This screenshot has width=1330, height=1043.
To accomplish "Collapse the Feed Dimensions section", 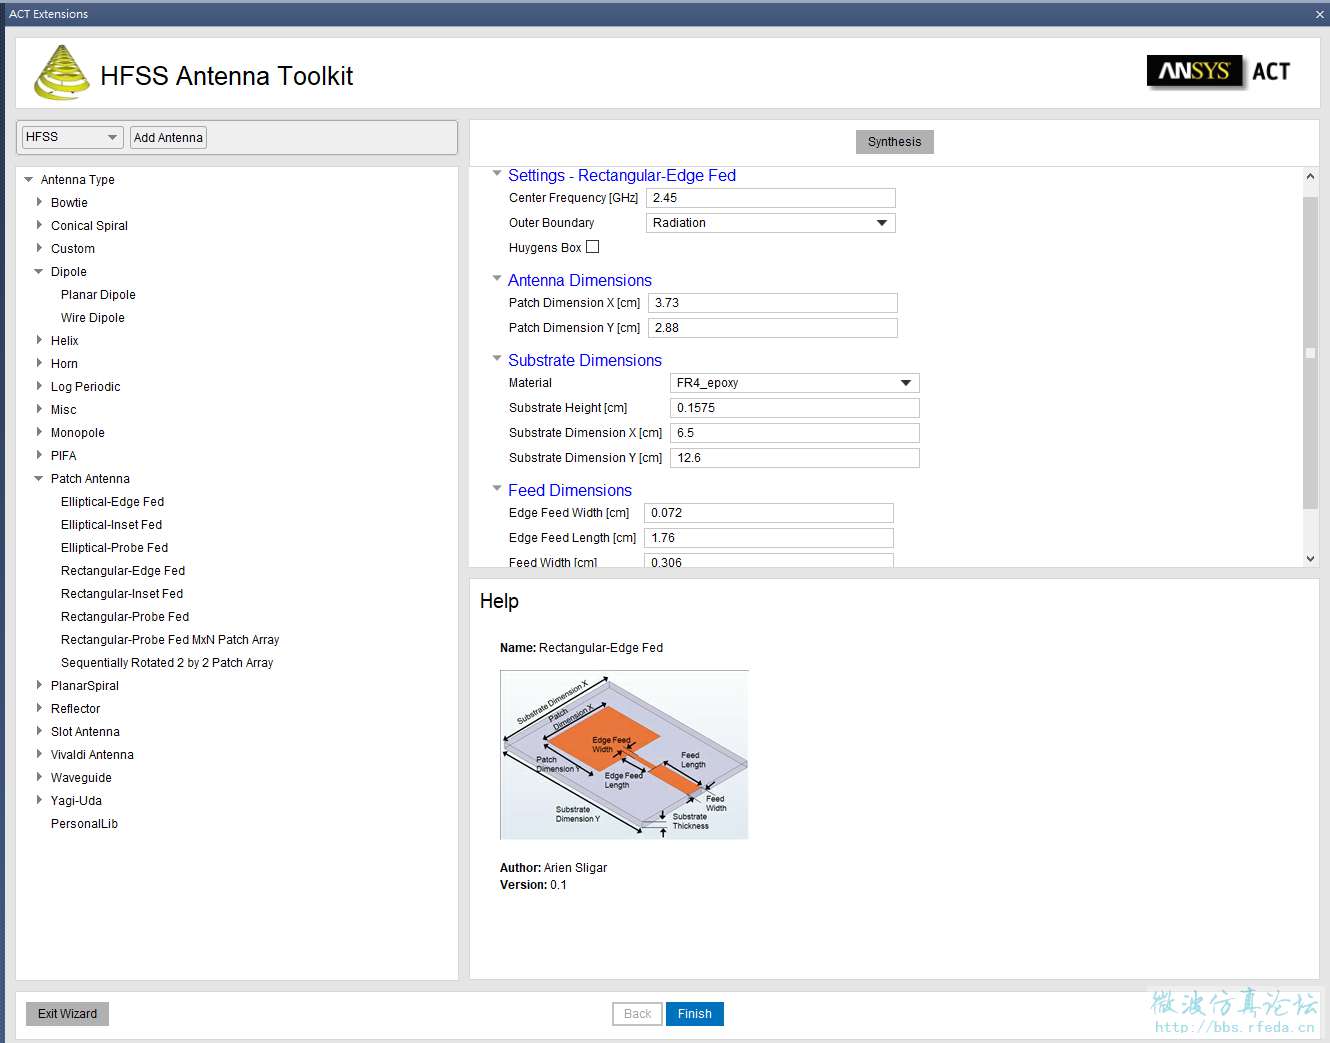I will click(x=497, y=489).
